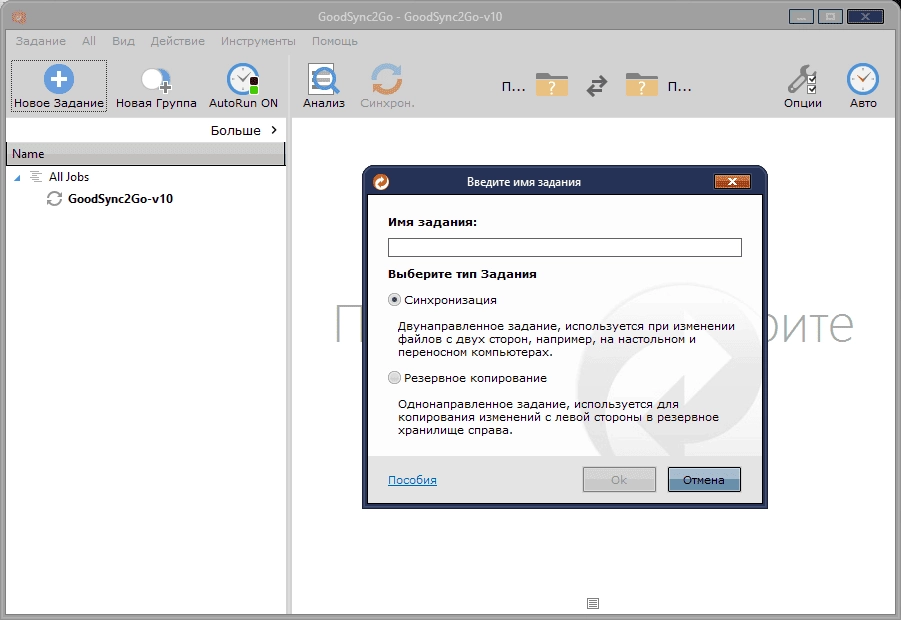This screenshot has width=901, height=620.
Task: Click the Name column header
Action: pos(145,154)
